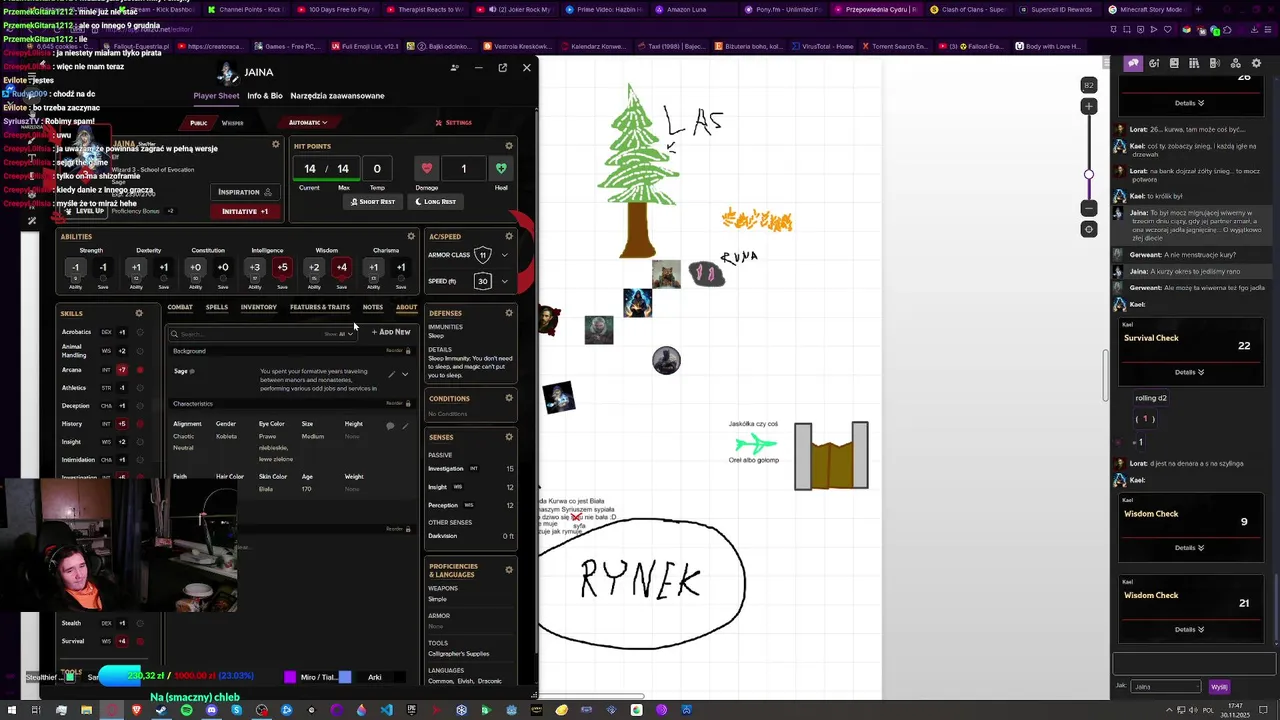Image resolution: width=1280 pixels, height=720 pixels.
Task: Open the Show All filter dropdown
Action: click(338, 334)
